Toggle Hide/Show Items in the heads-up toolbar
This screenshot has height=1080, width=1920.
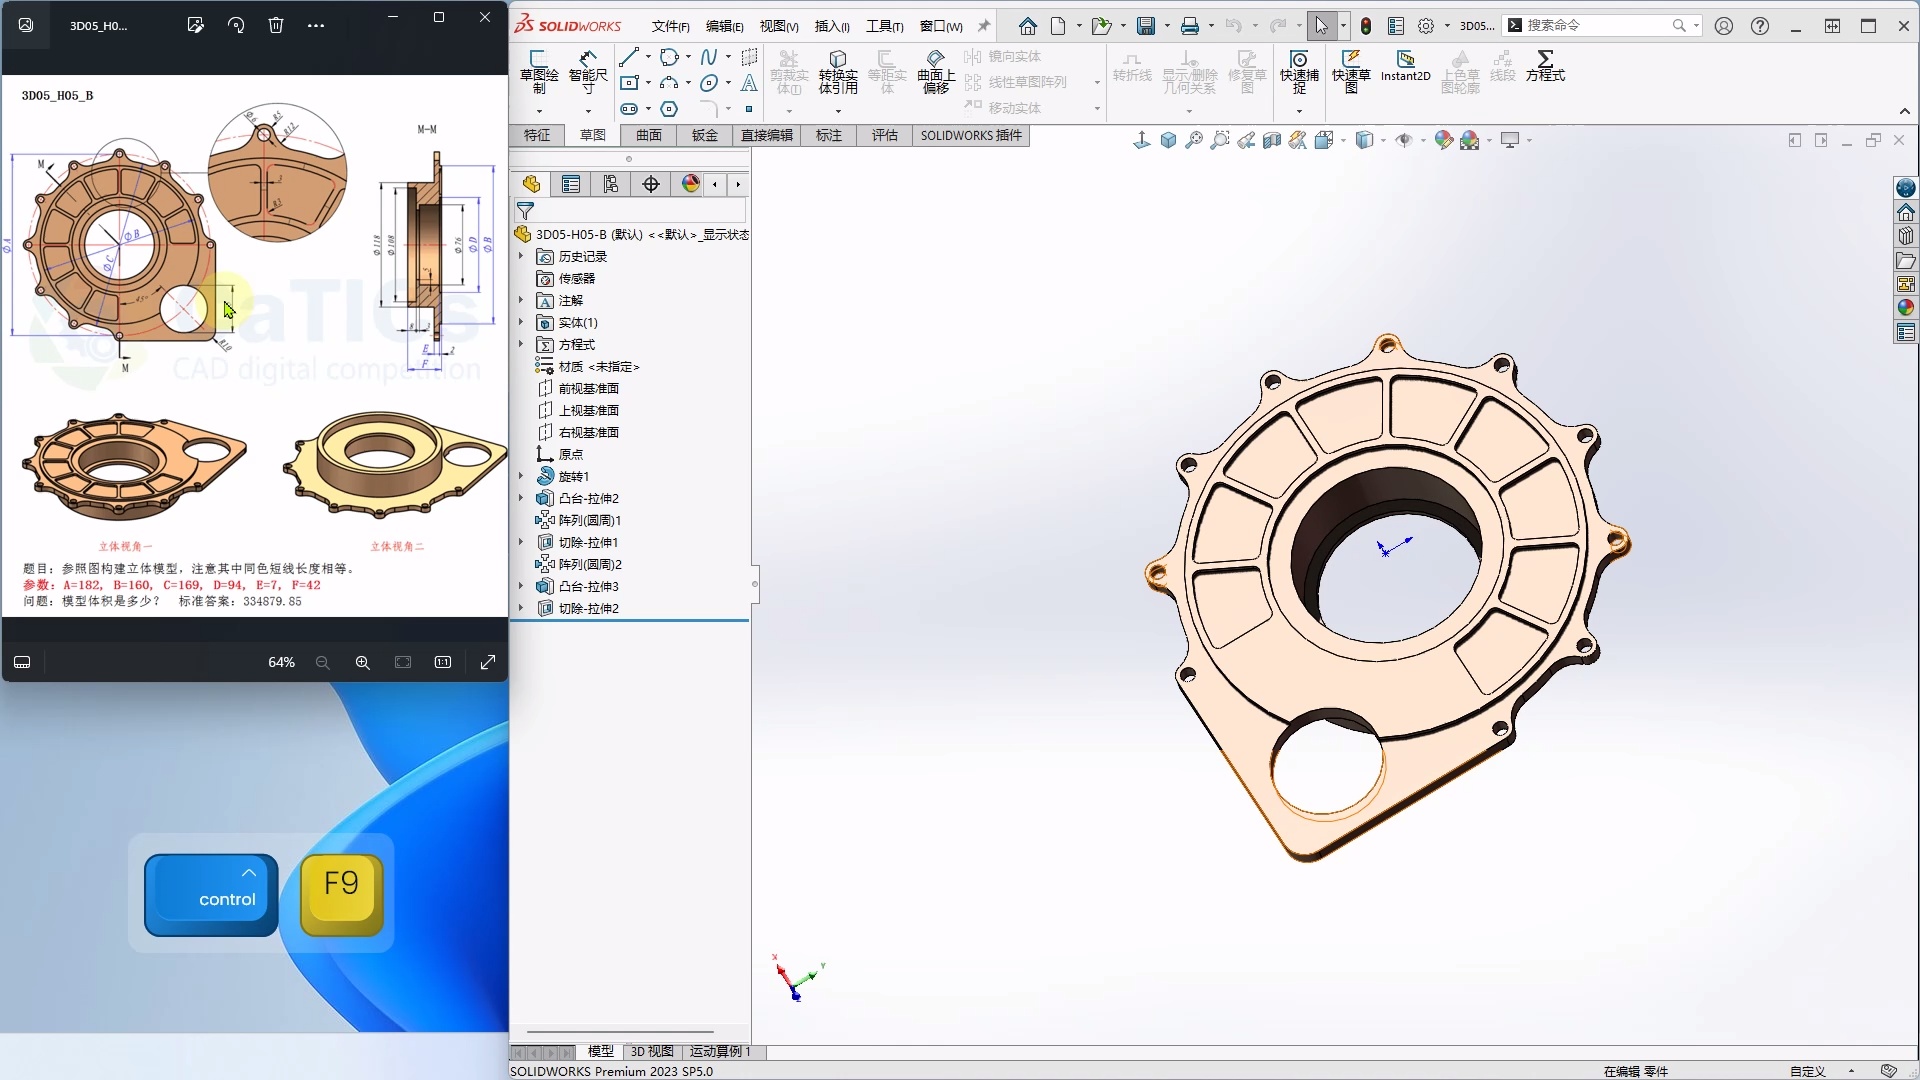tap(1407, 140)
